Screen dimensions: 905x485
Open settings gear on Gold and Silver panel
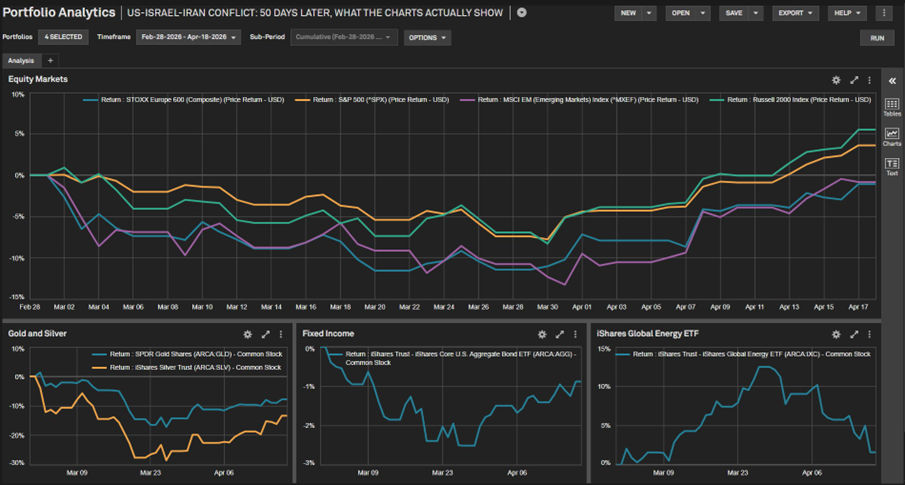248,334
